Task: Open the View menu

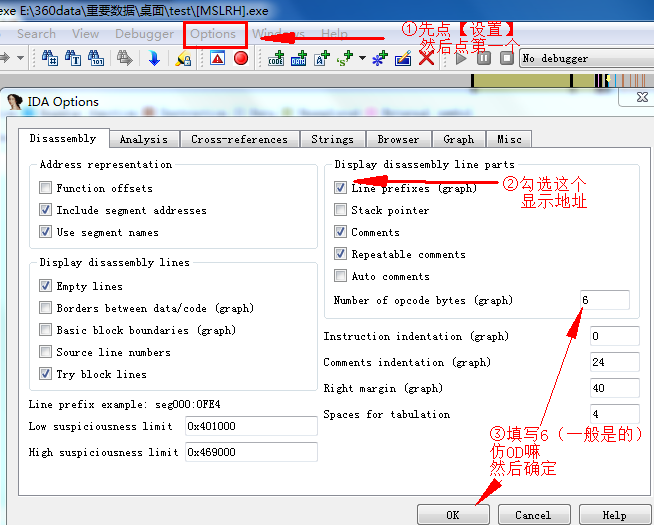Action: pyautogui.click(x=86, y=34)
